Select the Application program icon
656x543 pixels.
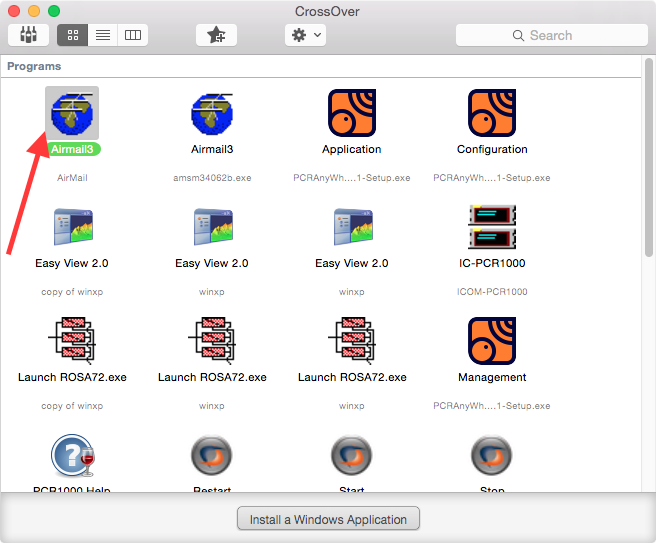coord(352,113)
